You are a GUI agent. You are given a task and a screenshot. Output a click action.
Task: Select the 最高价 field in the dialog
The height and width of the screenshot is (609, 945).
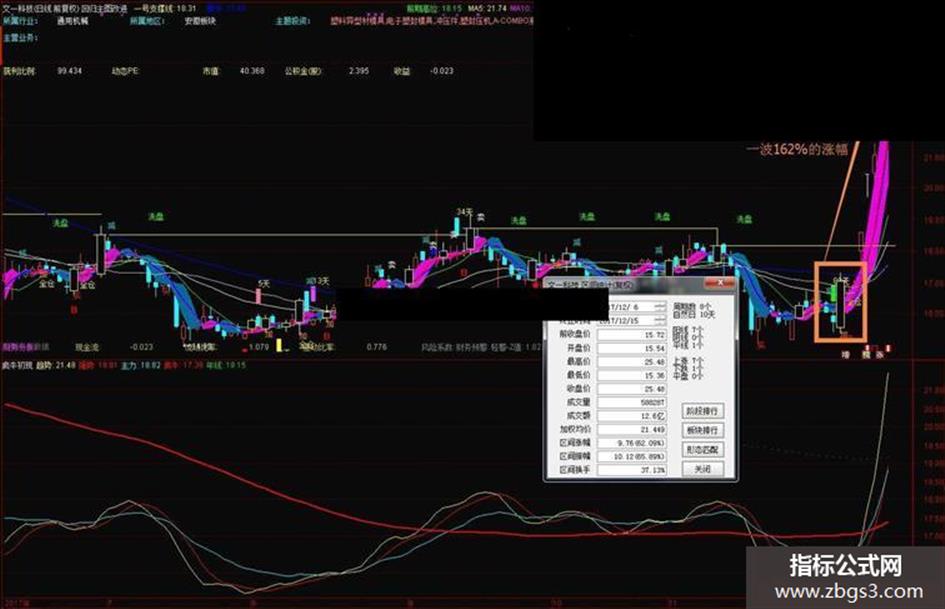(632, 362)
